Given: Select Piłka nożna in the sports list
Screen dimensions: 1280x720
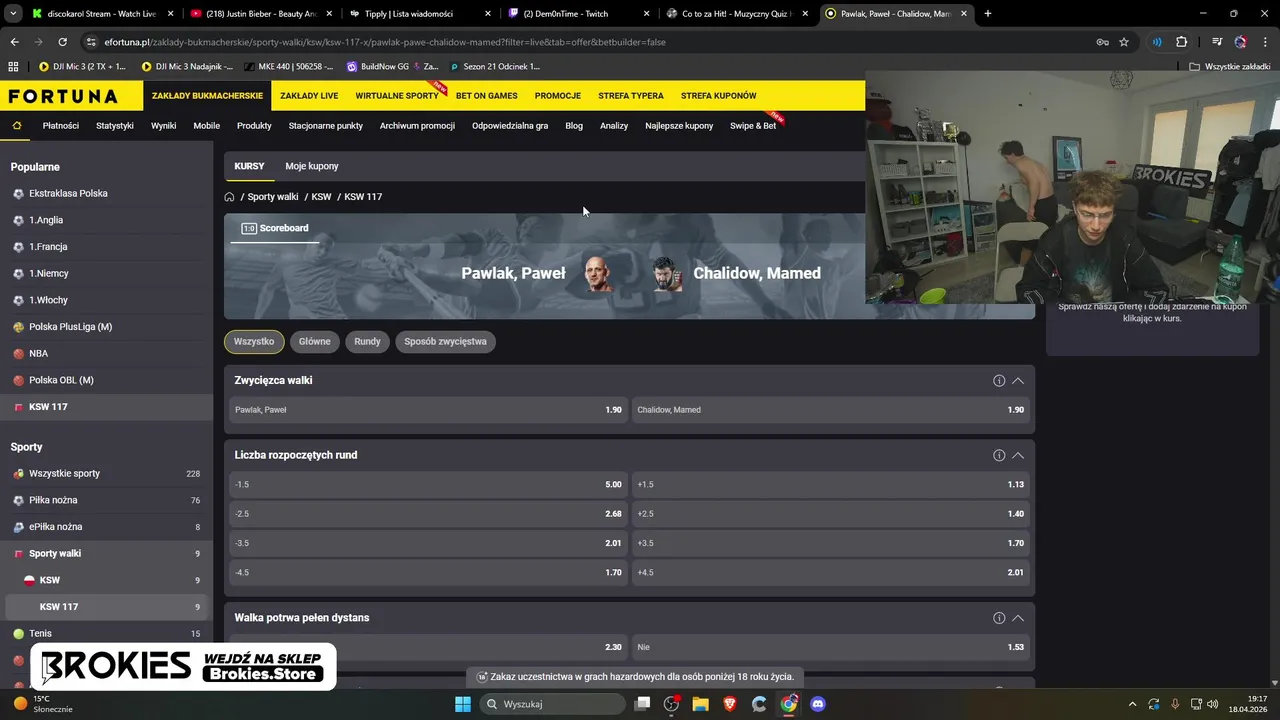Looking at the screenshot, I should (106, 500).
